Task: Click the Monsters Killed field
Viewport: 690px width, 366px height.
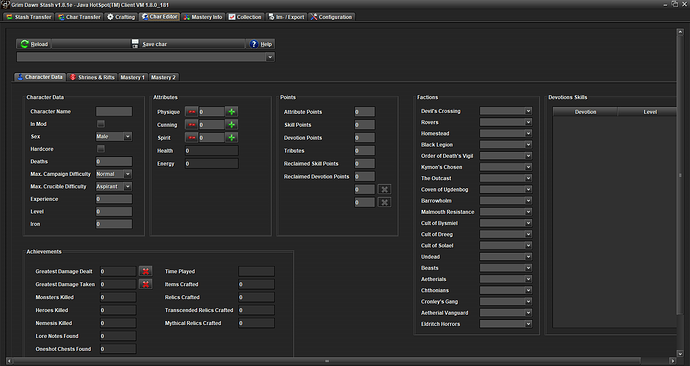Action: (x=118, y=297)
